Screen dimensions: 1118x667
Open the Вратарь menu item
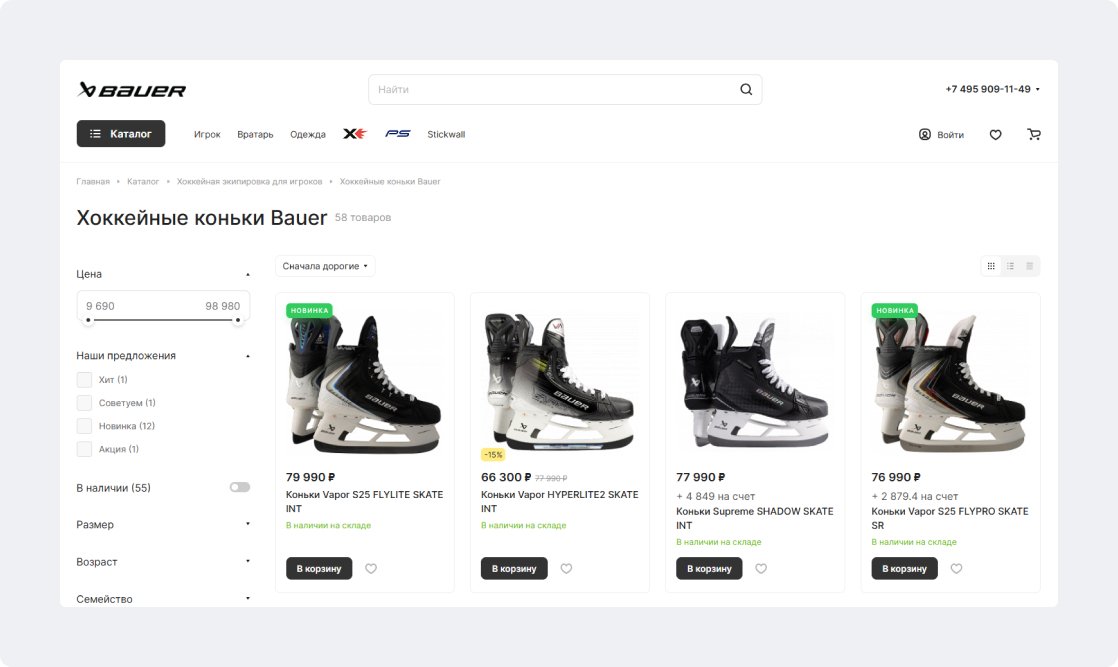[x=255, y=134]
